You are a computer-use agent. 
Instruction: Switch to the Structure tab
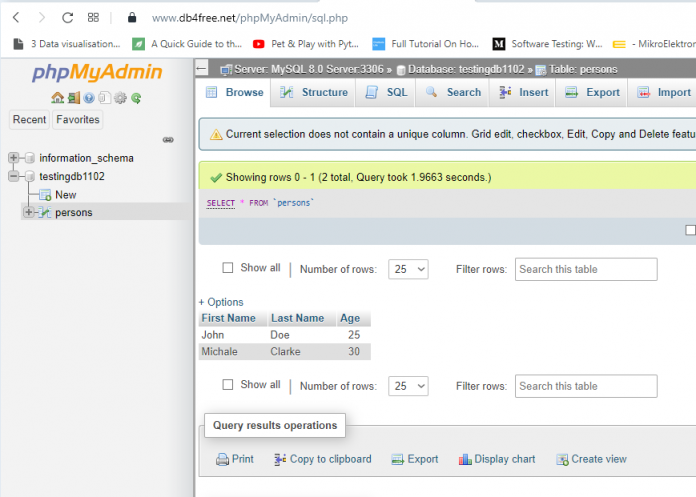313,92
